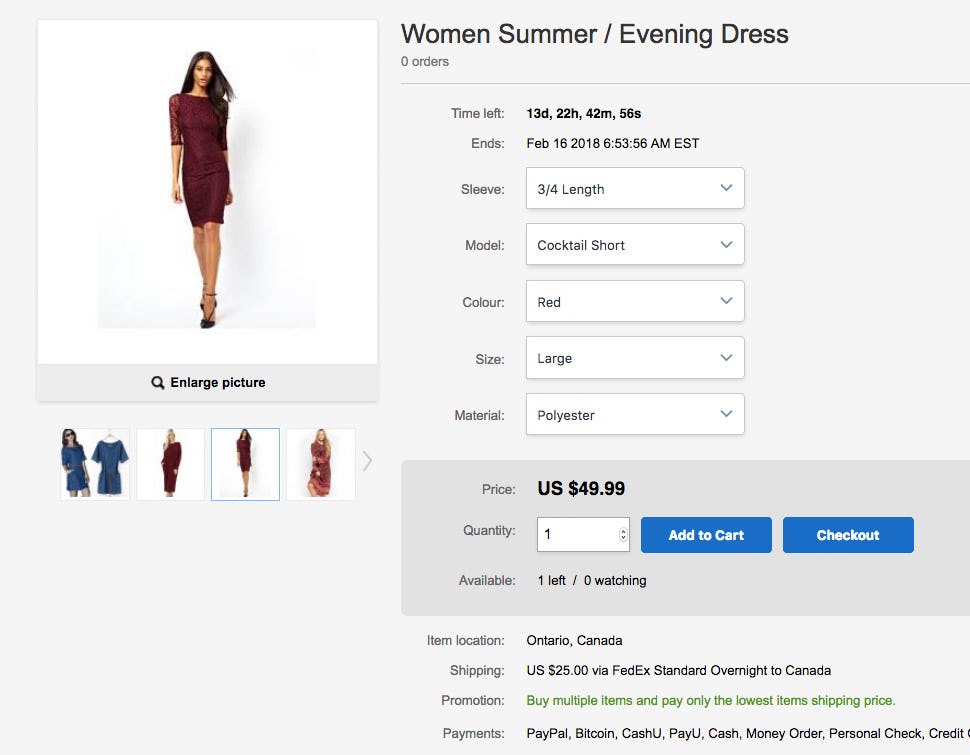Click the next thumbnails arrow
This screenshot has height=755, width=970.
coord(367,461)
